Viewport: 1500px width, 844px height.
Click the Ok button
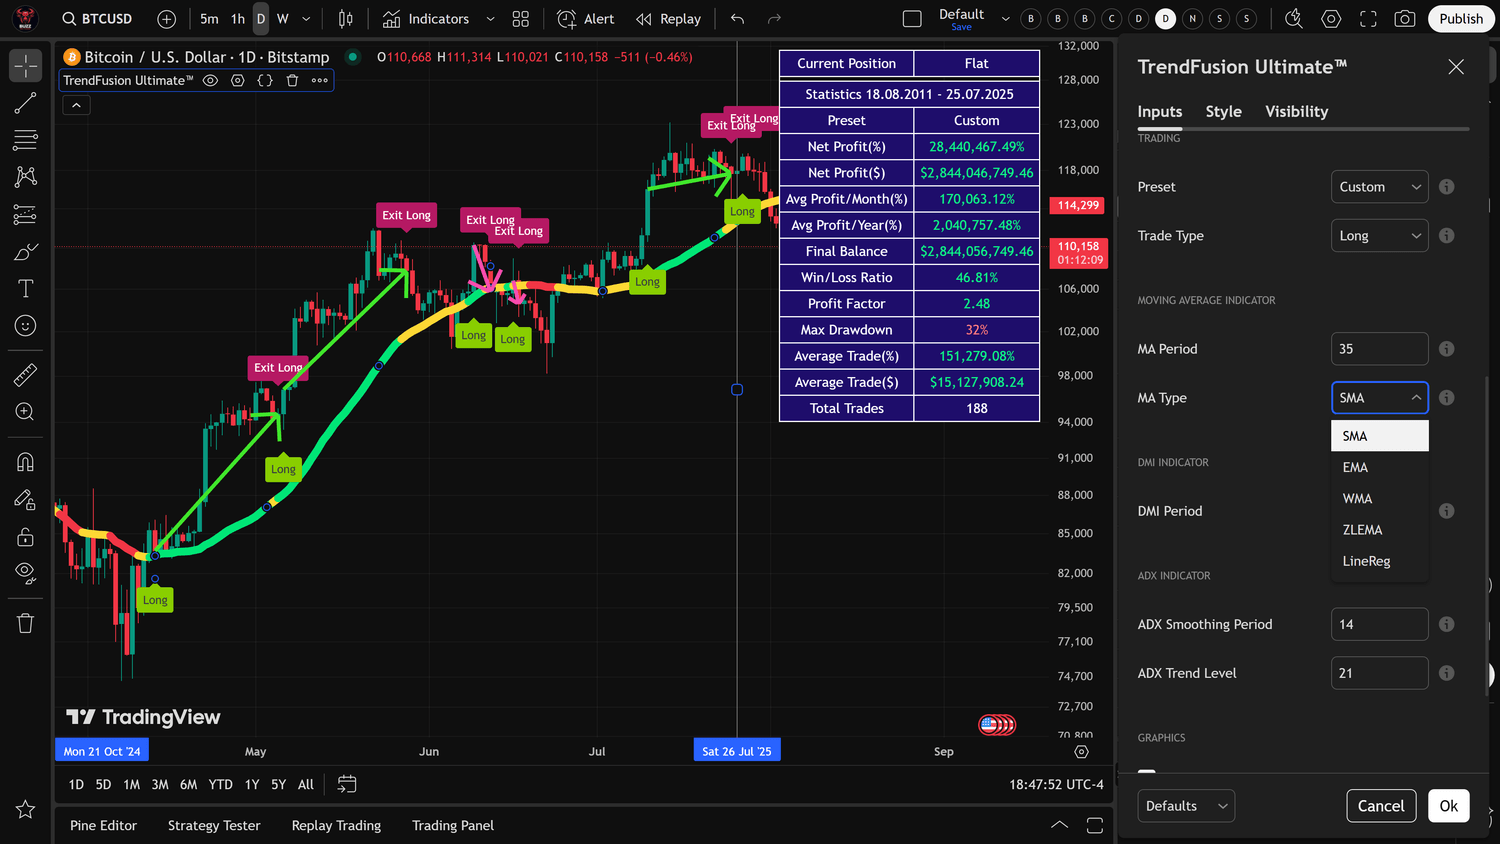coord(1448,806)
